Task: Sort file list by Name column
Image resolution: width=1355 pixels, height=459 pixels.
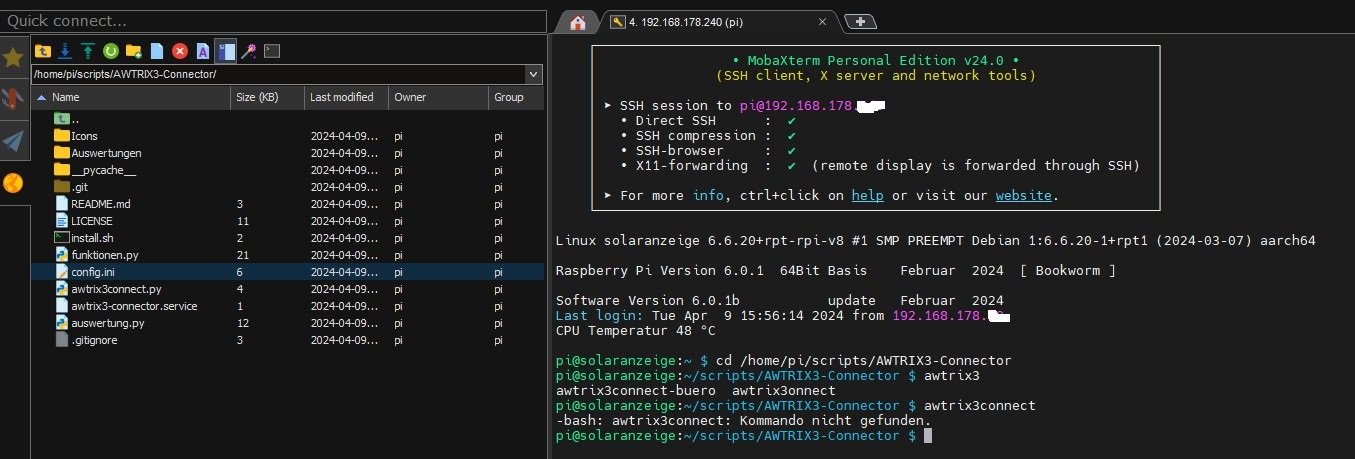Action: [65, 97]
